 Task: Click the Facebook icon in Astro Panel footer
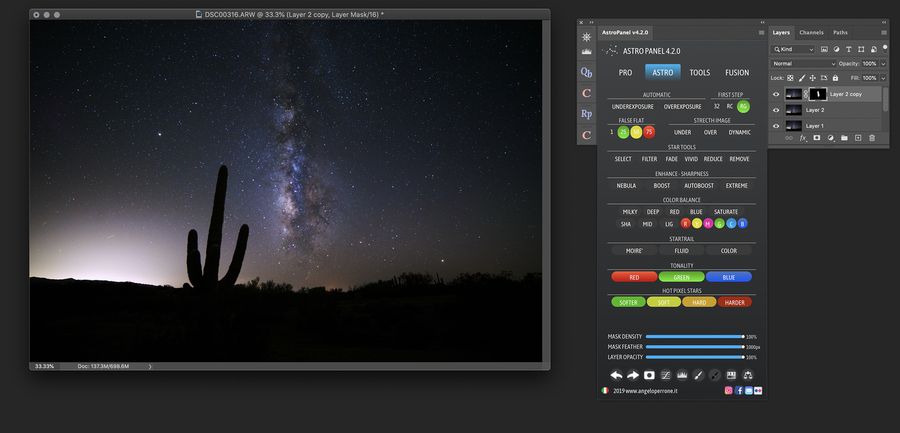(739, 390)
